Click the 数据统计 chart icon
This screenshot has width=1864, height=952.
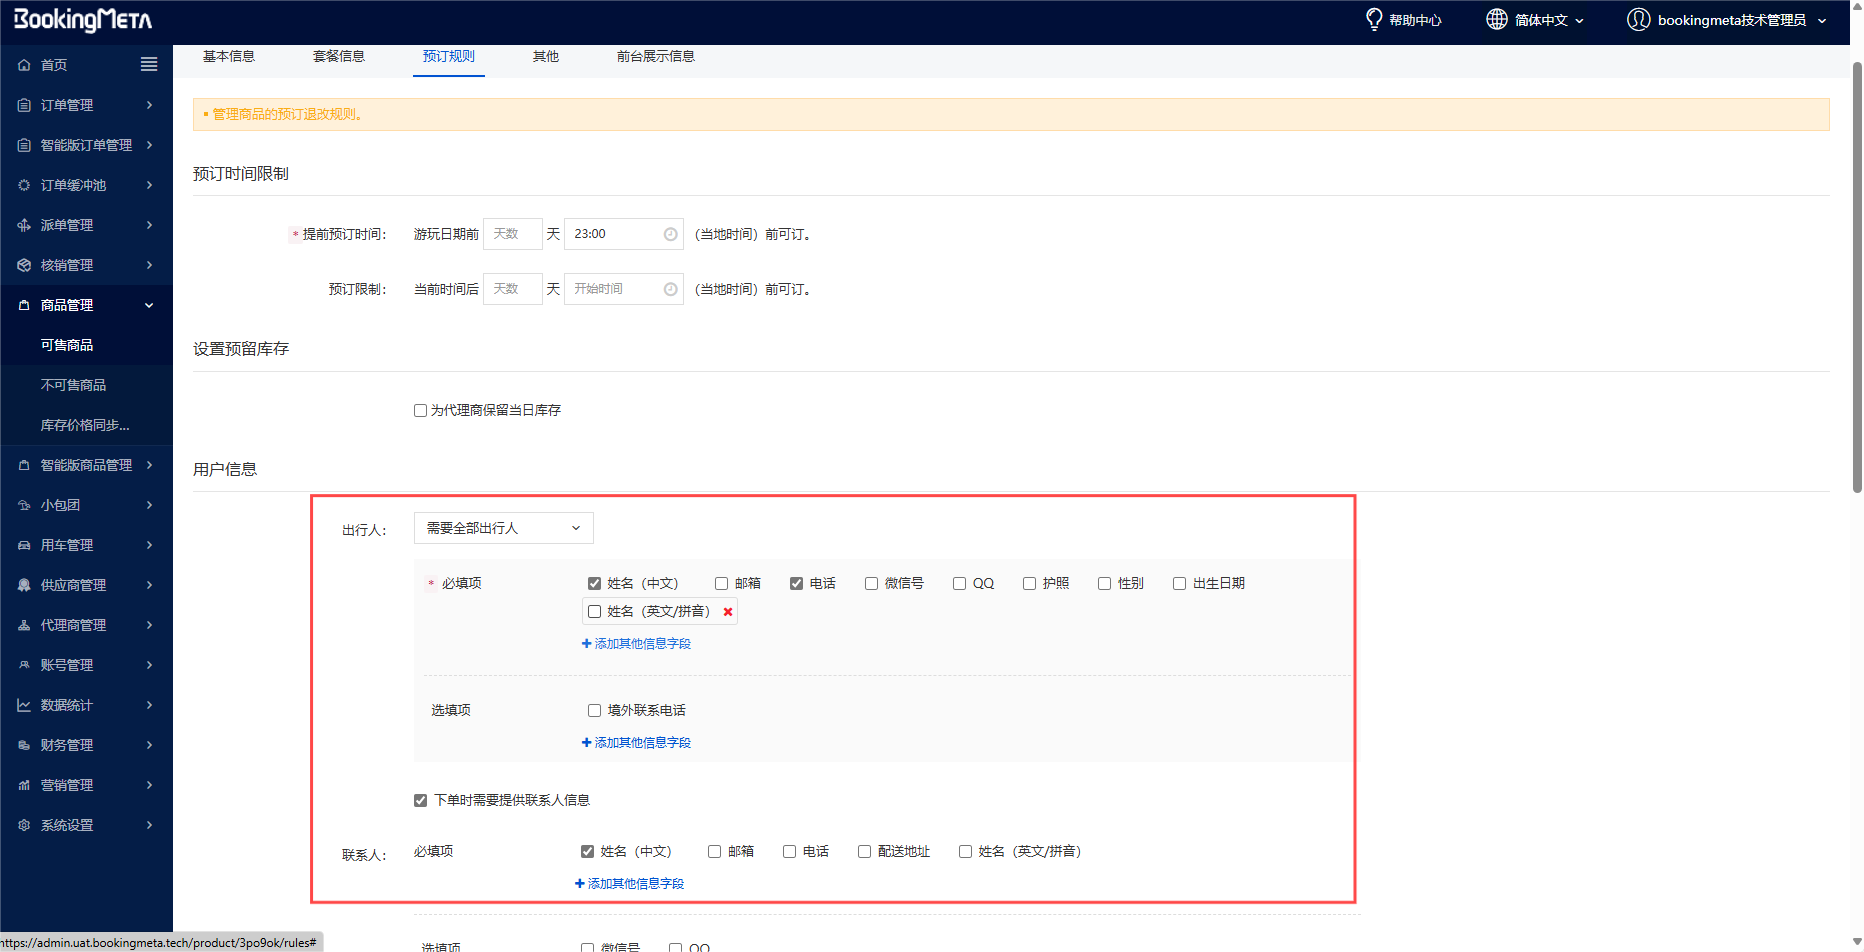[x=24, y=704]
